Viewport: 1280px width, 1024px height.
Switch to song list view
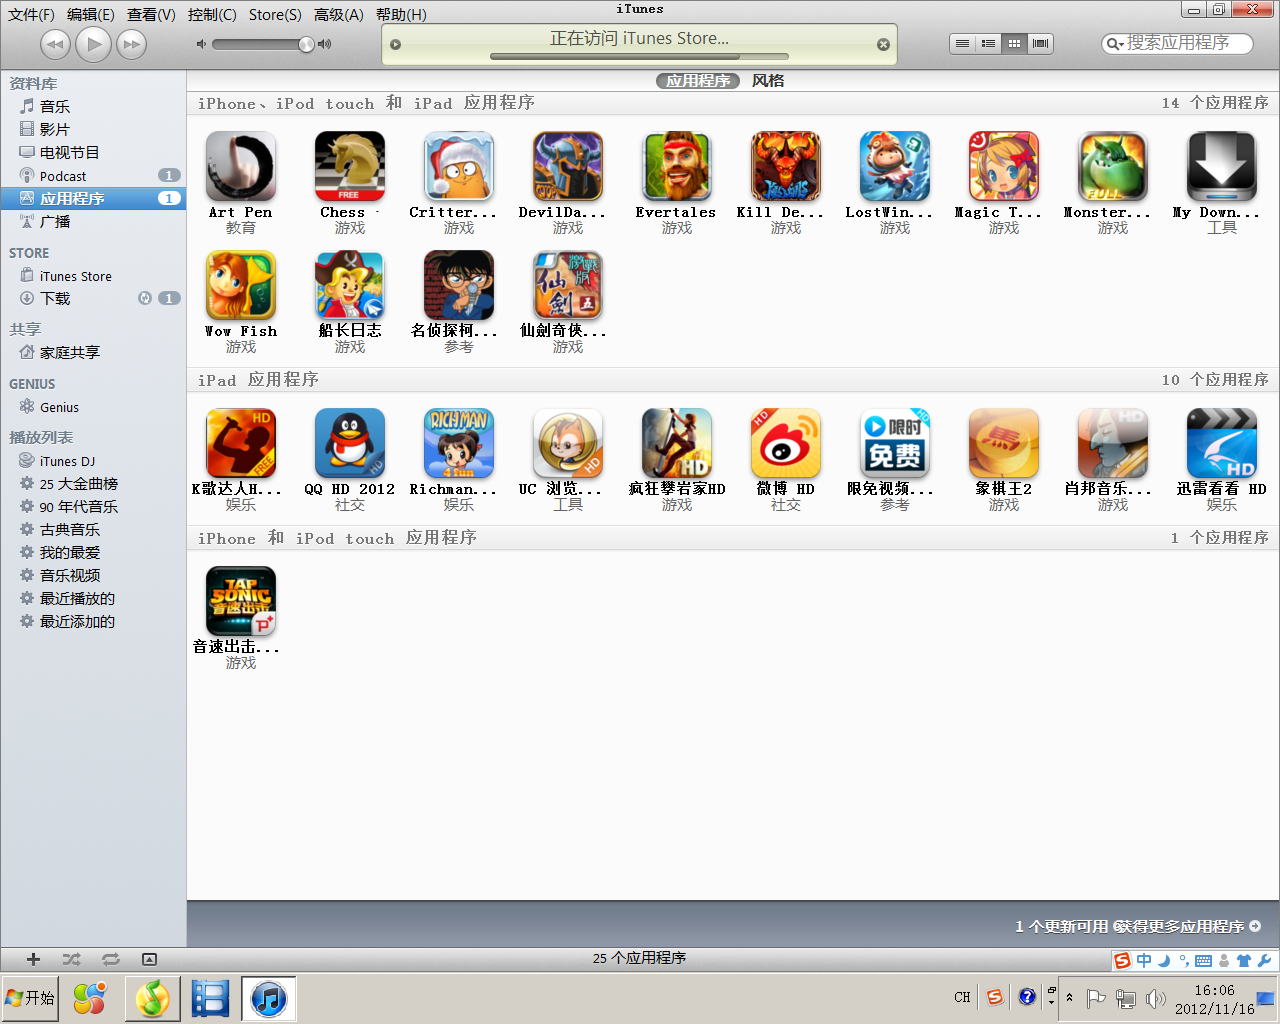click(962, 44)
